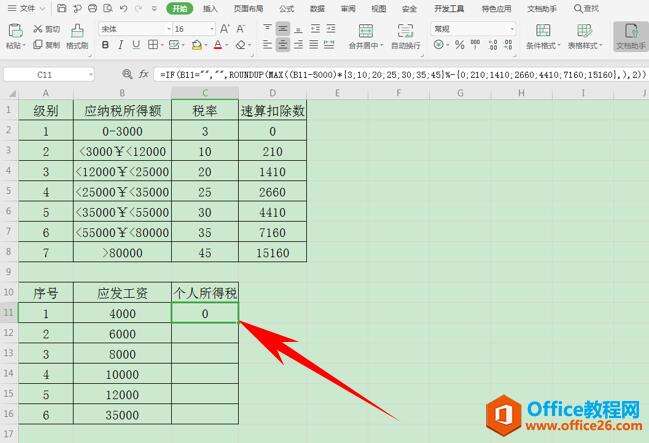This screenshot has width=649, height=443.
Task: Click the Merge and Center icon
Action: (365, 31)
